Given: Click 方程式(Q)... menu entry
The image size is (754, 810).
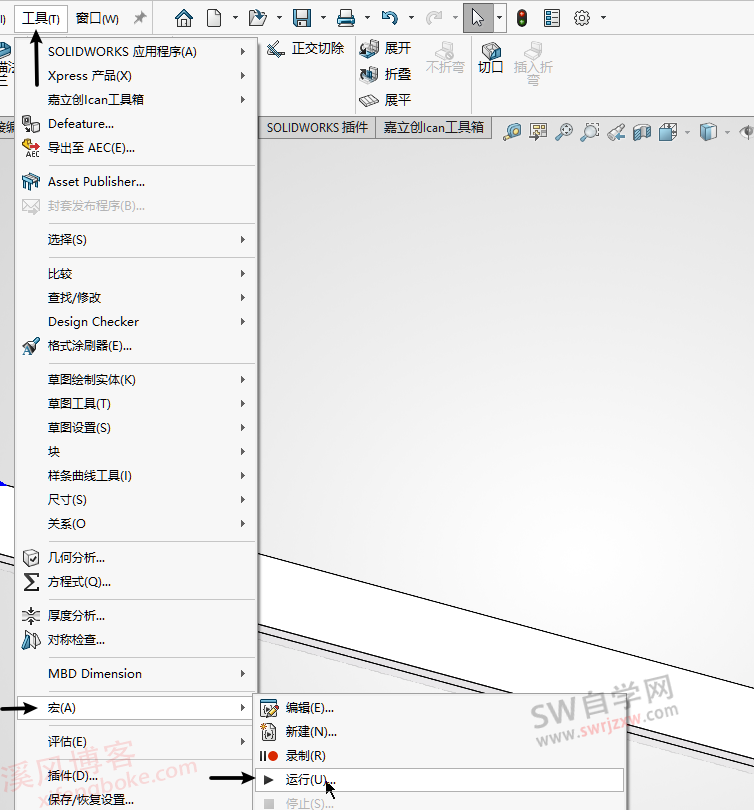Looking at the screenshot, I should pyautogui.click(x=137, y=582).
